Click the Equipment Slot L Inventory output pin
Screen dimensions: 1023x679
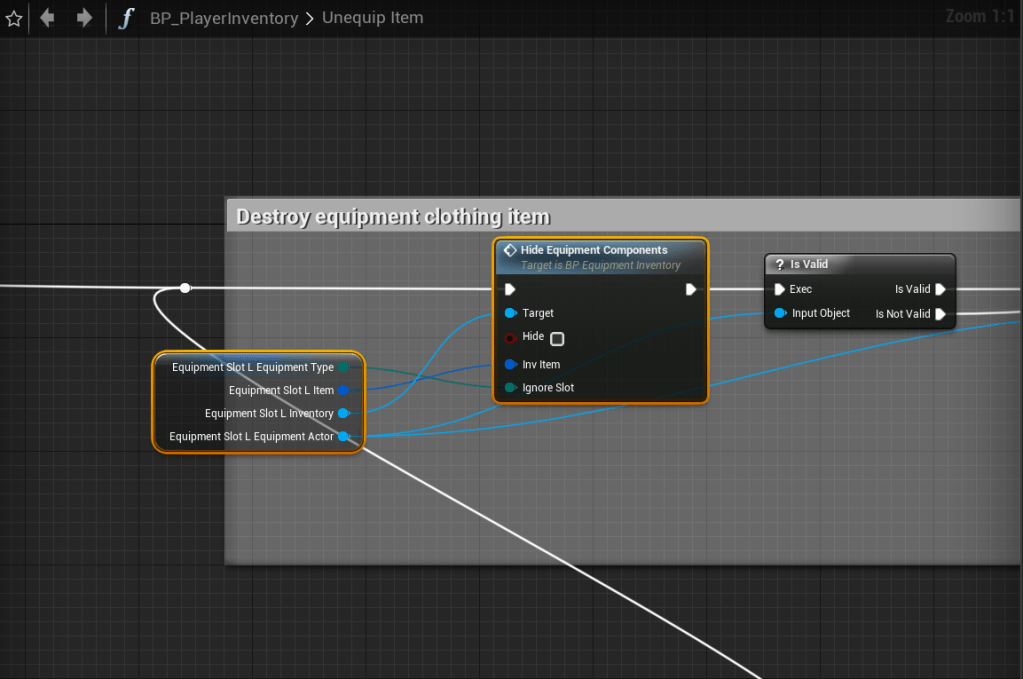coord(343,413)
